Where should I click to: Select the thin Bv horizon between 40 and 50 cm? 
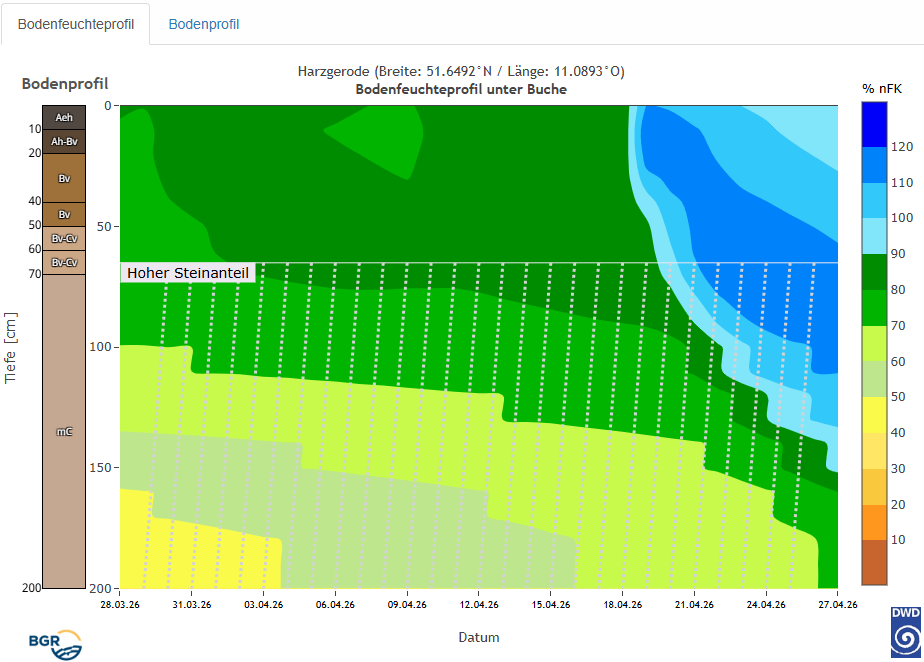64,214
